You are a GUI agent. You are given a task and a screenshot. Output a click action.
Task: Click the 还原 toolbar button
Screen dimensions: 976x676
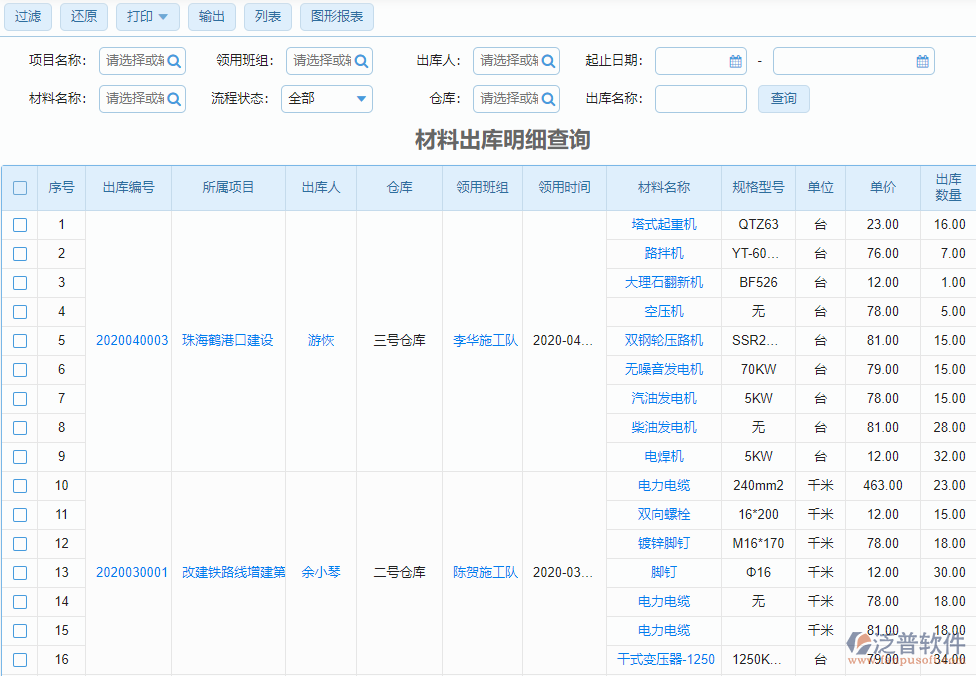point(83,17)
